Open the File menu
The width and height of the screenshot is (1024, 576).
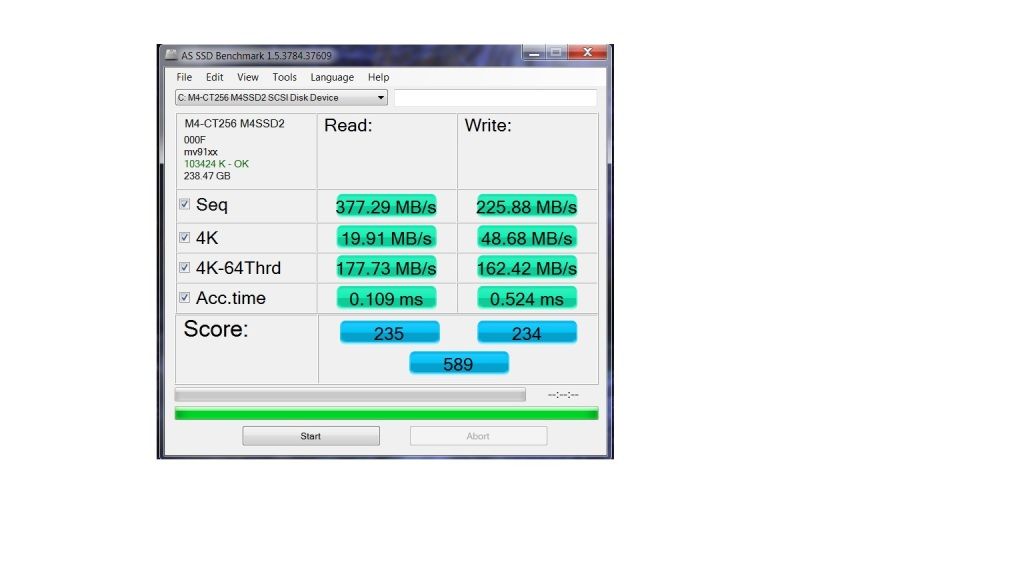point(184,77)
